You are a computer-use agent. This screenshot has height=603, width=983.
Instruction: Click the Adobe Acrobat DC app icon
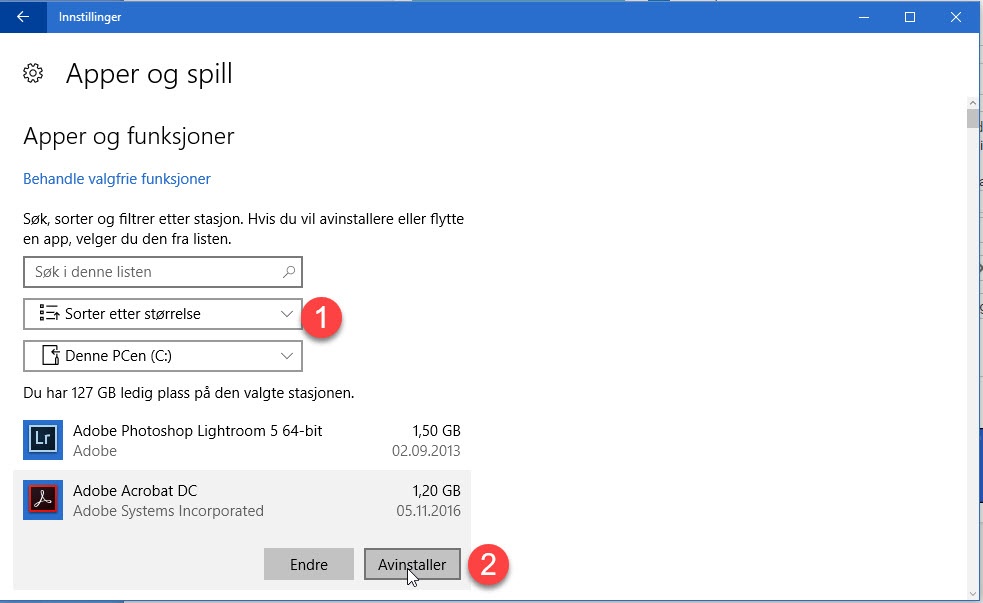pos(43,500)
